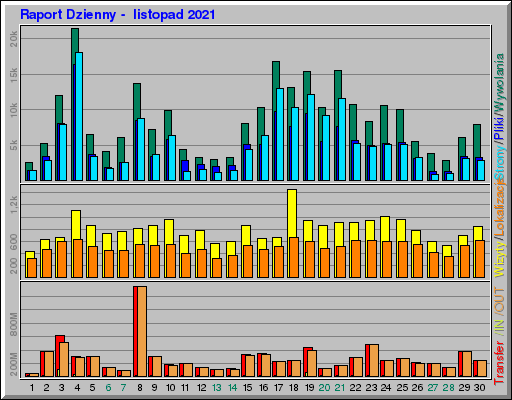Select green weekend day label 20

(x=324, y=388)
